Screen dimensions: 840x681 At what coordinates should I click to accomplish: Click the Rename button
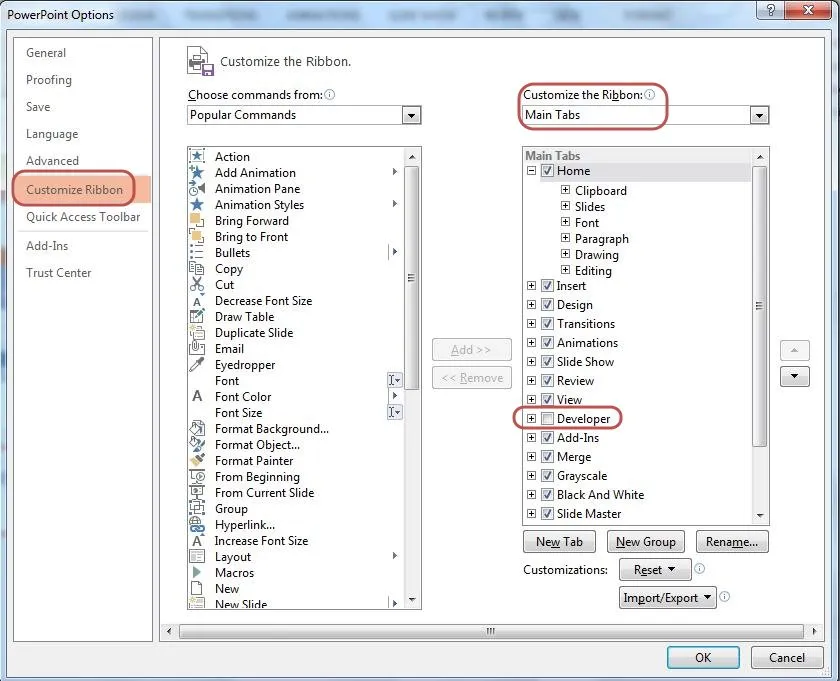coord(732,542)
